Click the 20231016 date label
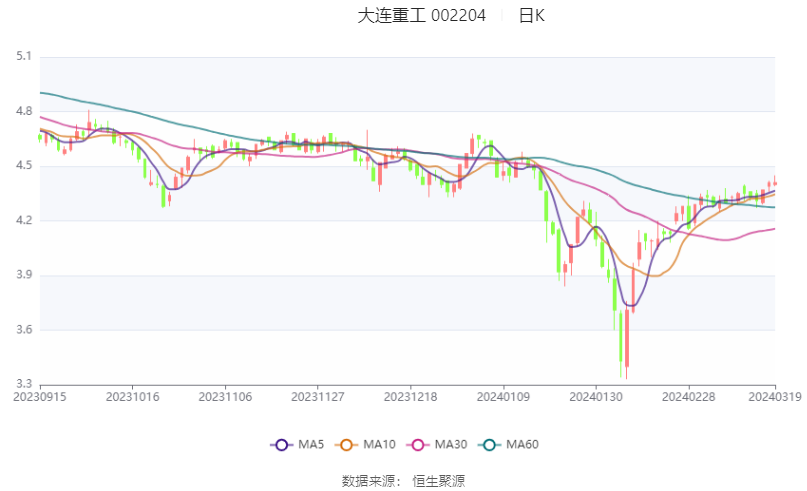Viewport: 807px width, 491px height. click(x=132, y=397)
